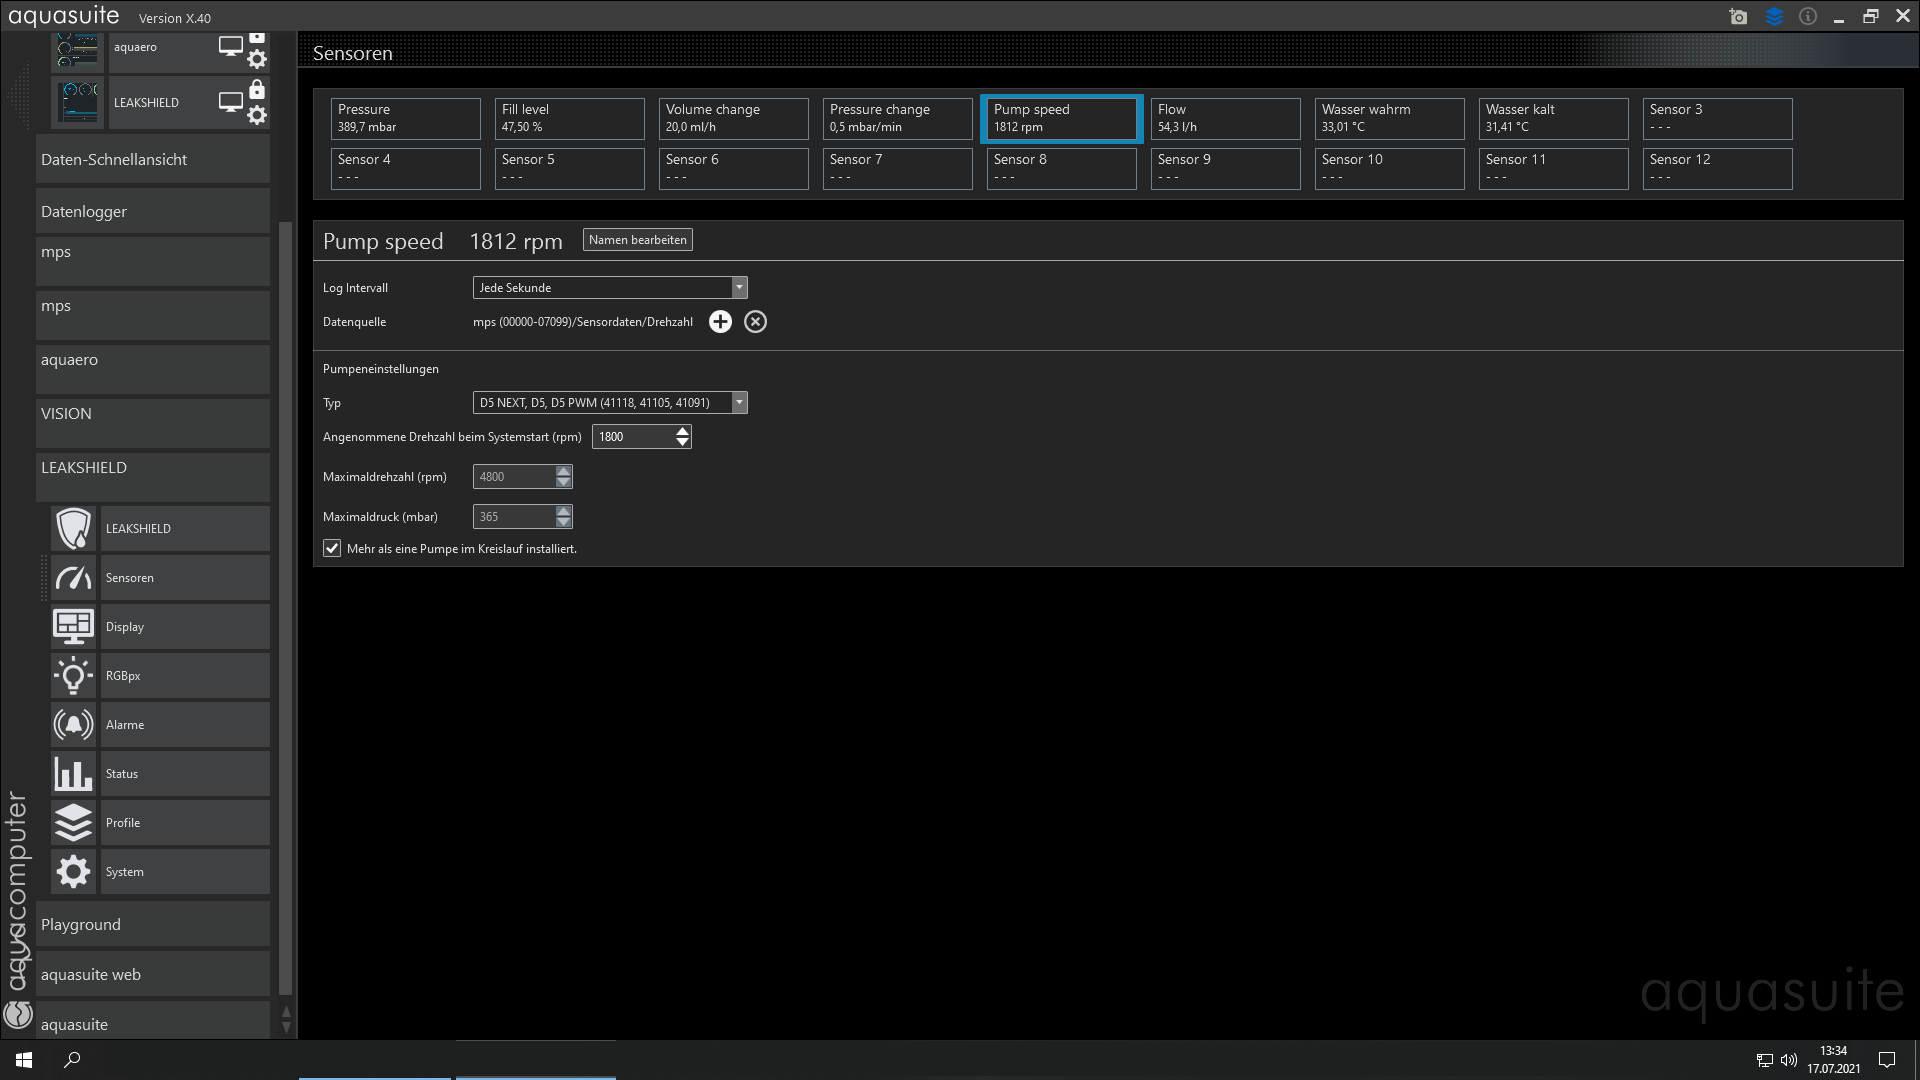Click the camera icon in the title bar
The height and width of the screenshot is (1080, 1920).
tap(1738, 17)
